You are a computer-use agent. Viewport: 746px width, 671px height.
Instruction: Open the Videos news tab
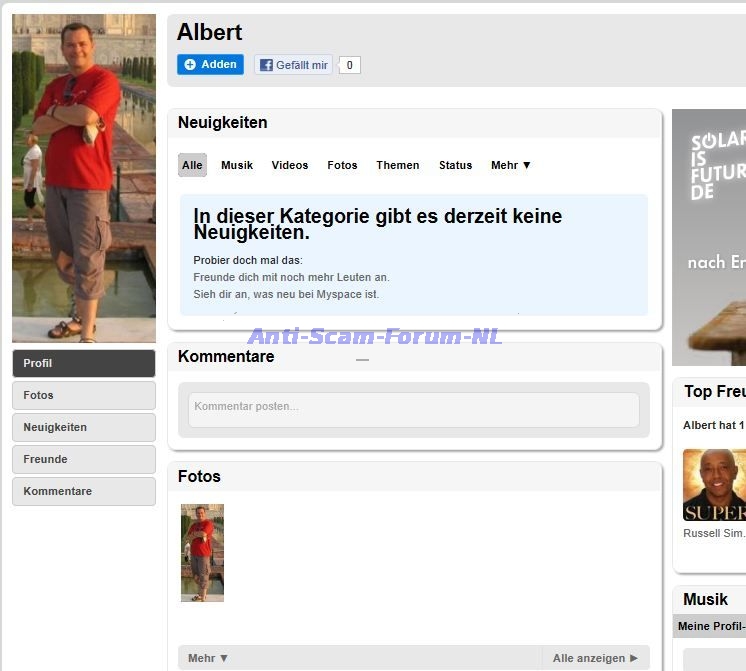tap(290, 165)
